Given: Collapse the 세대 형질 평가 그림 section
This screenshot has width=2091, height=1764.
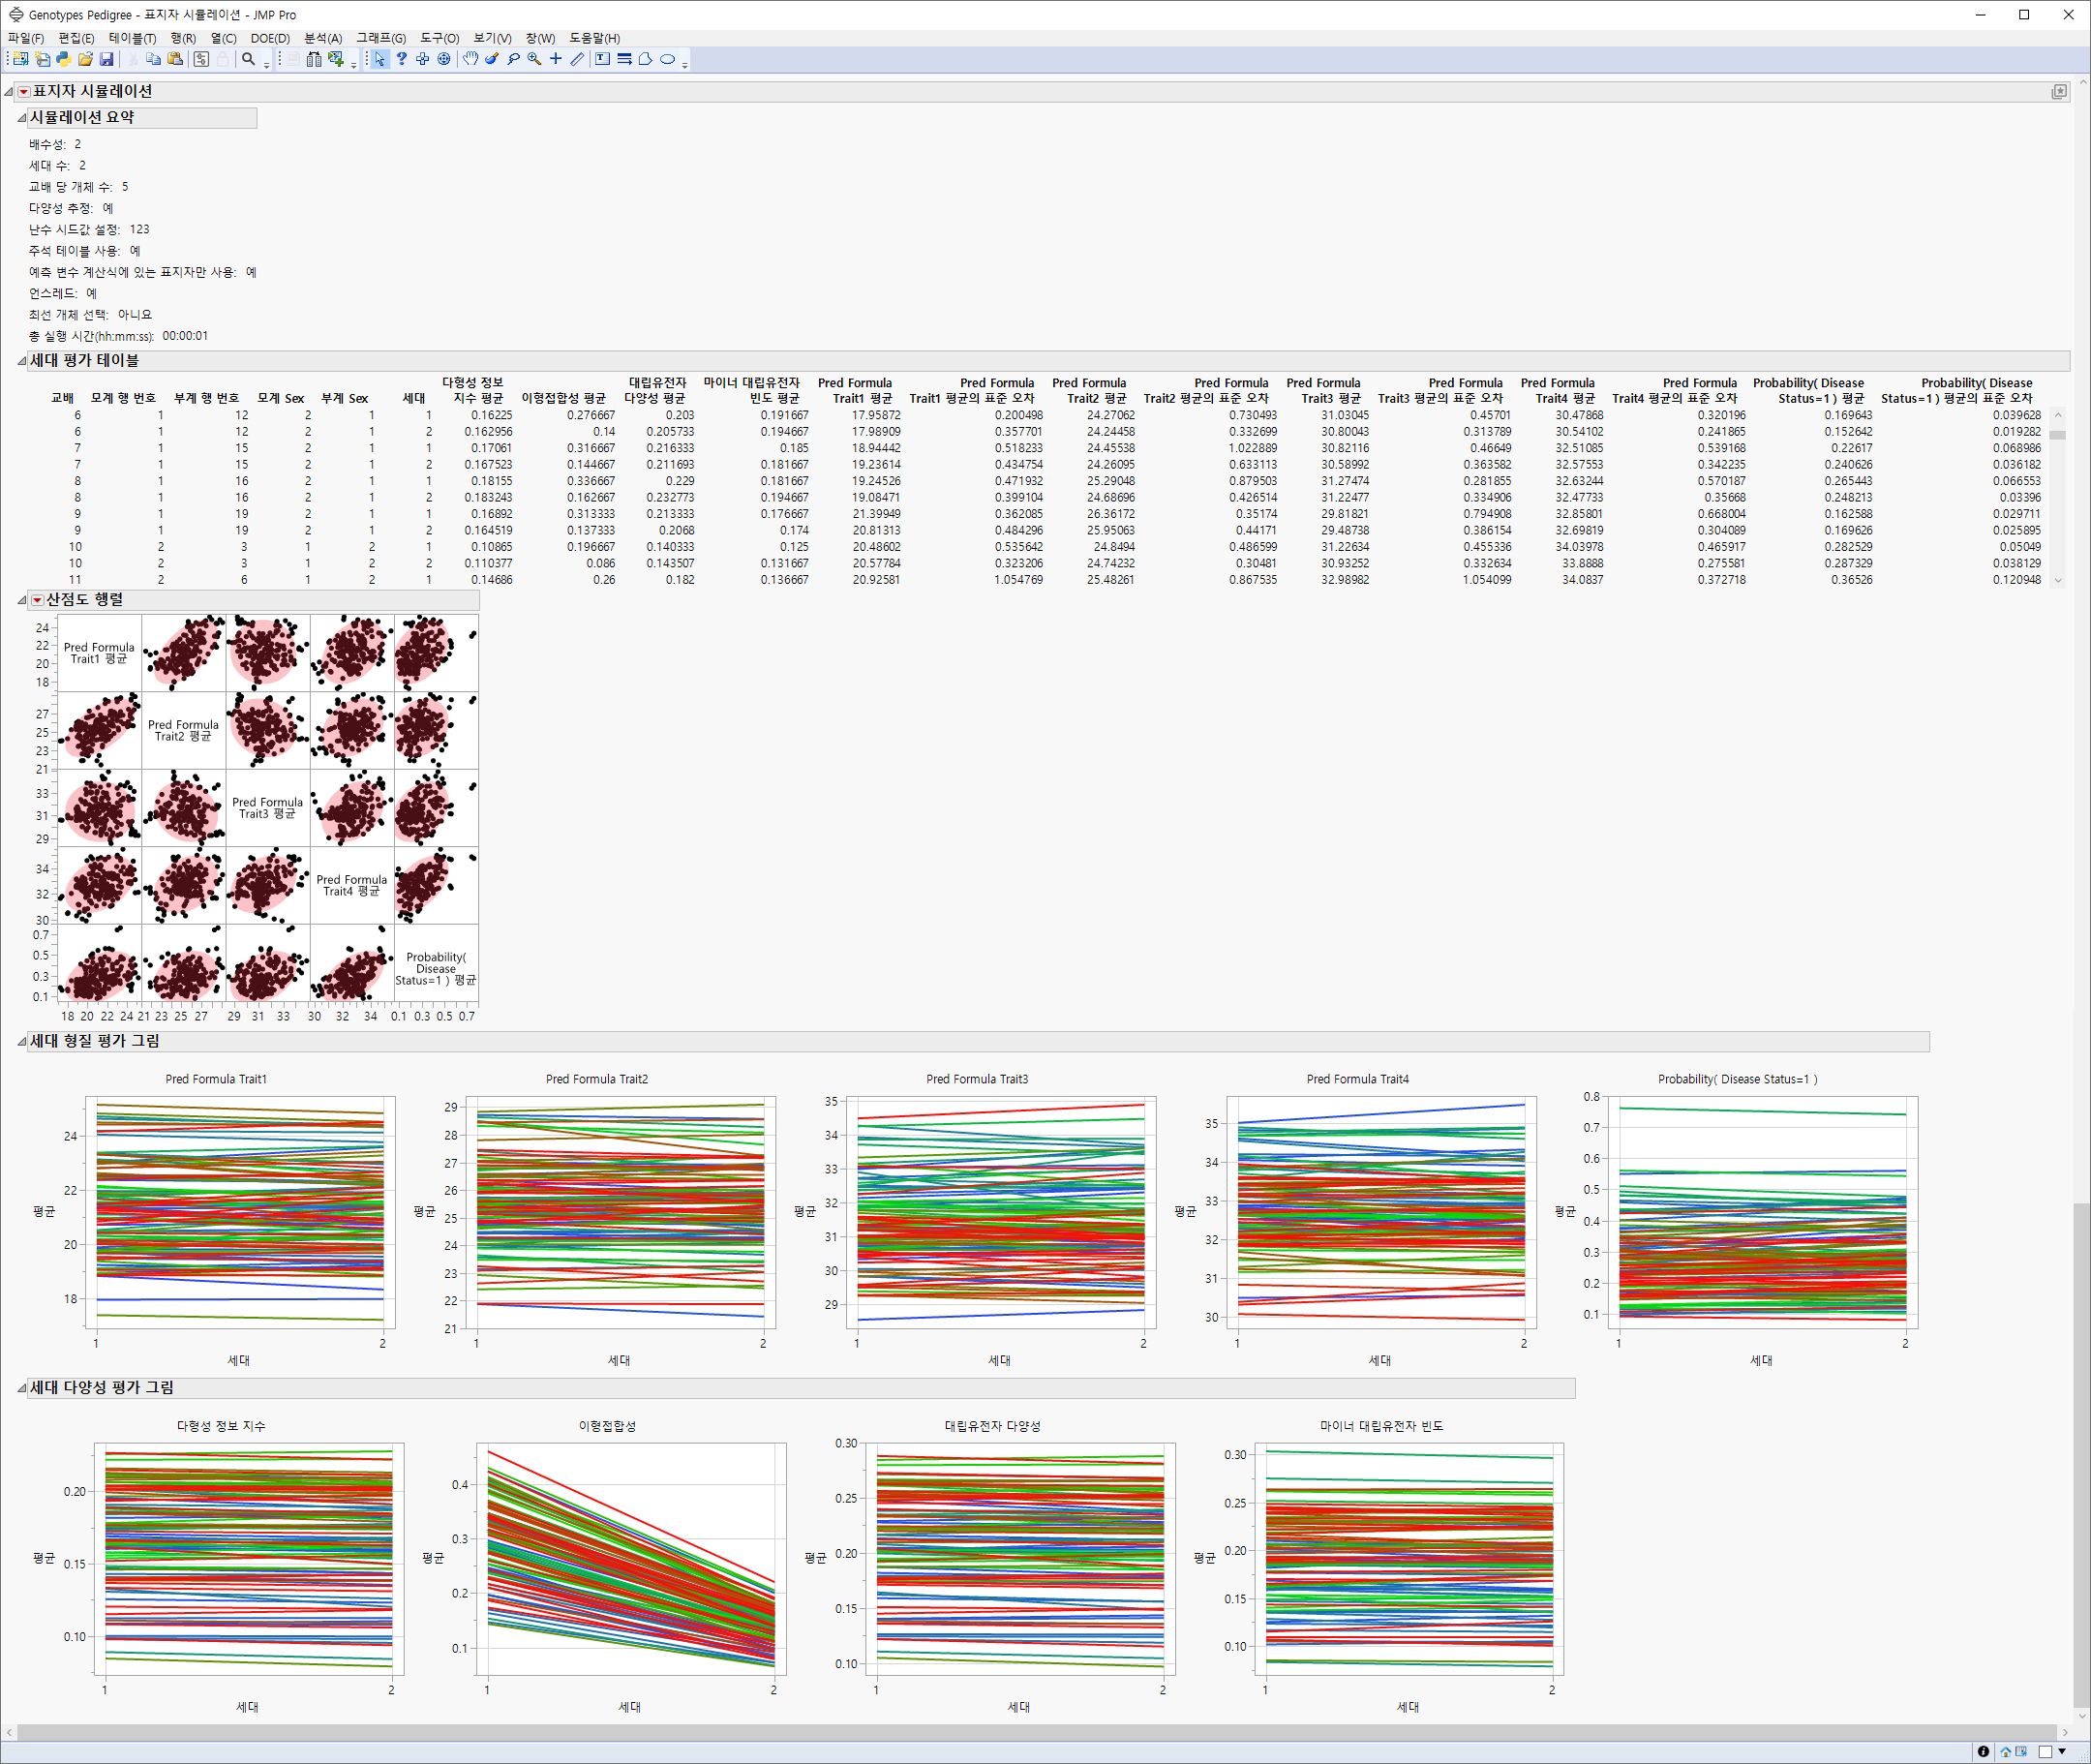Looking at the screenshot, I should 21,1041.
